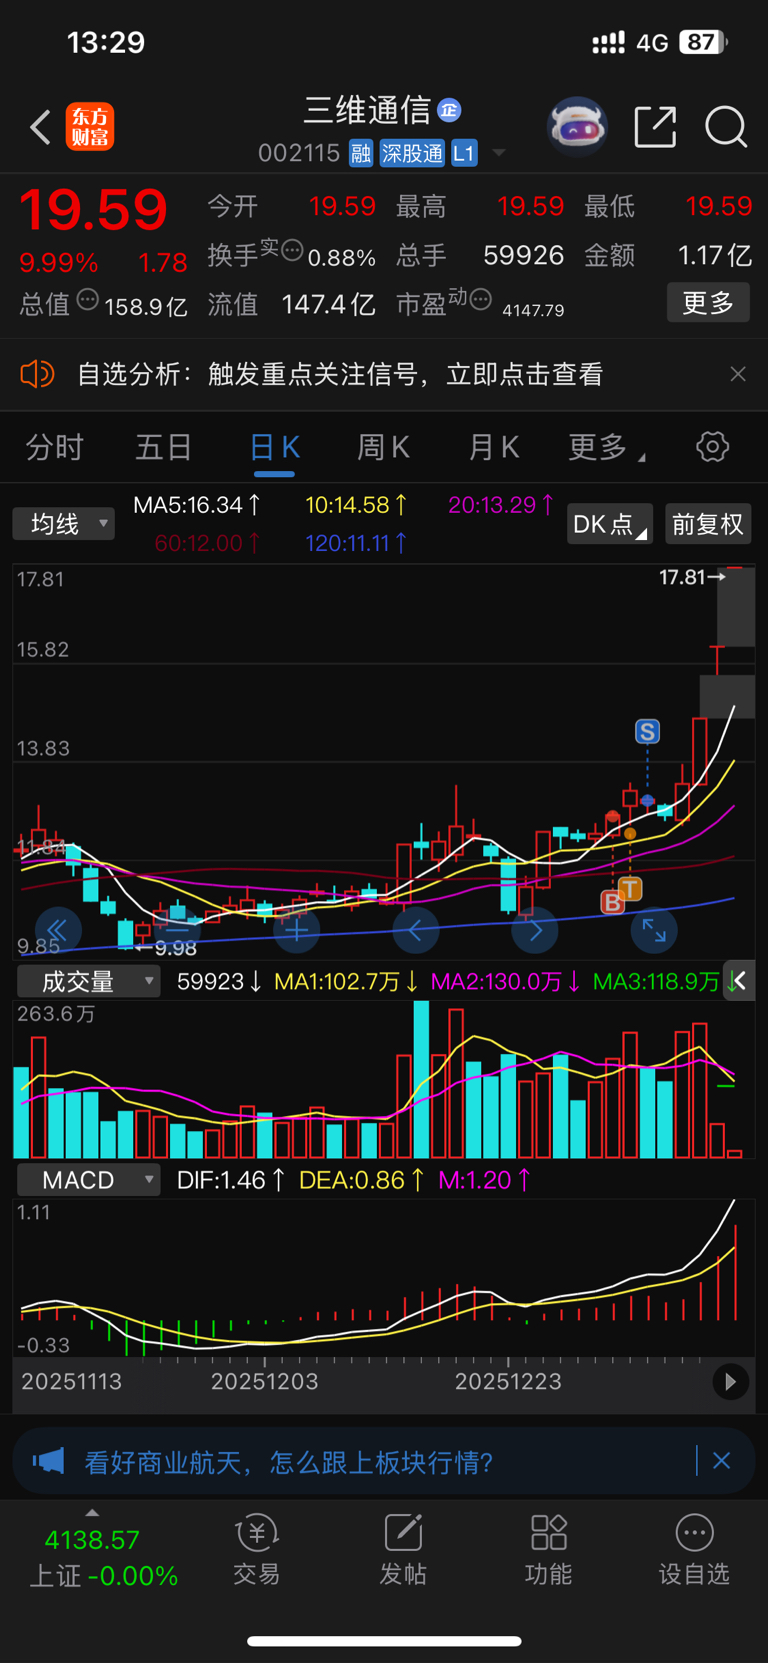Open 发帖 post icon
Image resolution: width=768 pixels, height=1663 pixels.
(x=403, y=1549)
